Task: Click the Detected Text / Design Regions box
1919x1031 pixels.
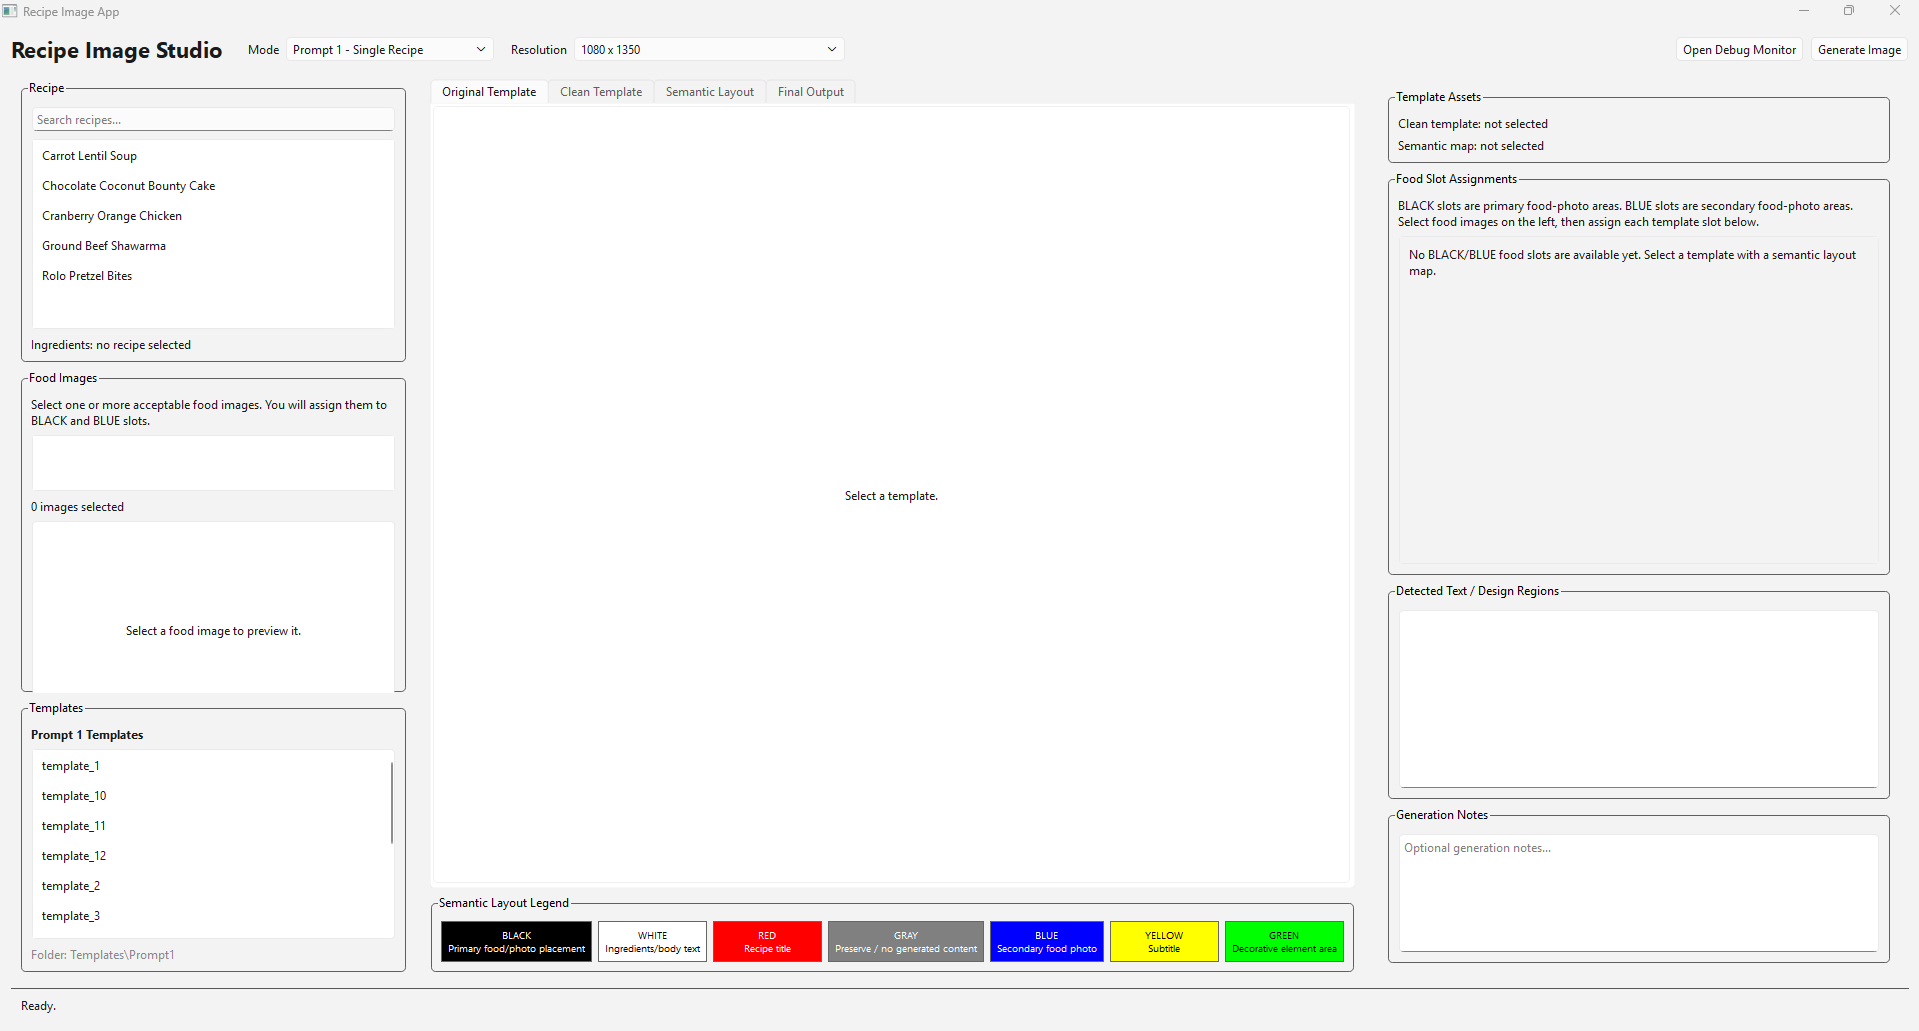Action: [x=1638, y=699]
